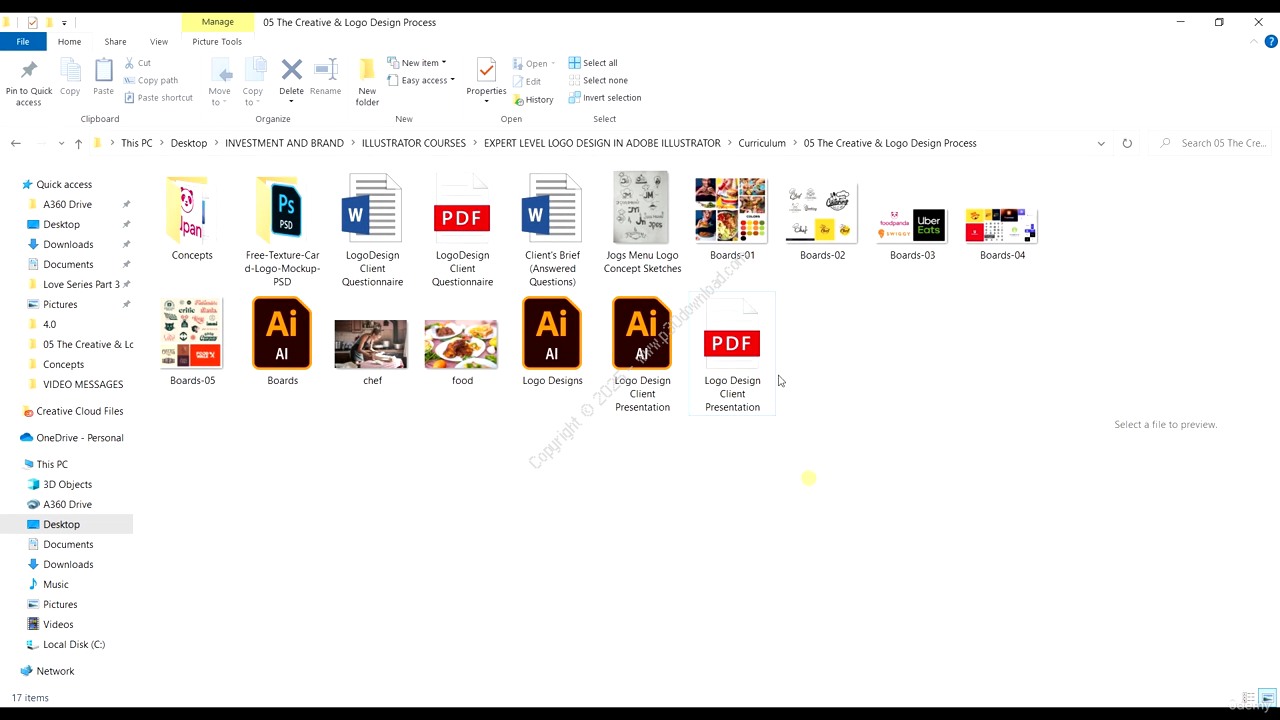The height and width of the screenshot is (720, 1280).
Task: Expand the address bar history dropdown
Action: tap(1101, 143)
